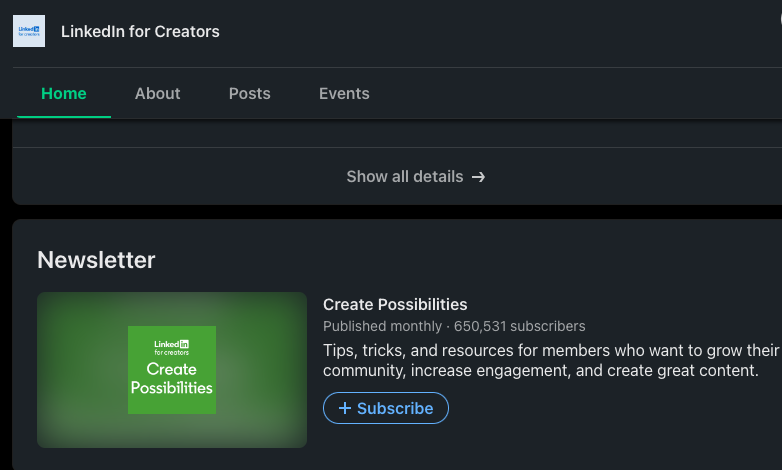The image size is (782, 470).
Task: Select the Home tab
Action: tap(64, 93)
